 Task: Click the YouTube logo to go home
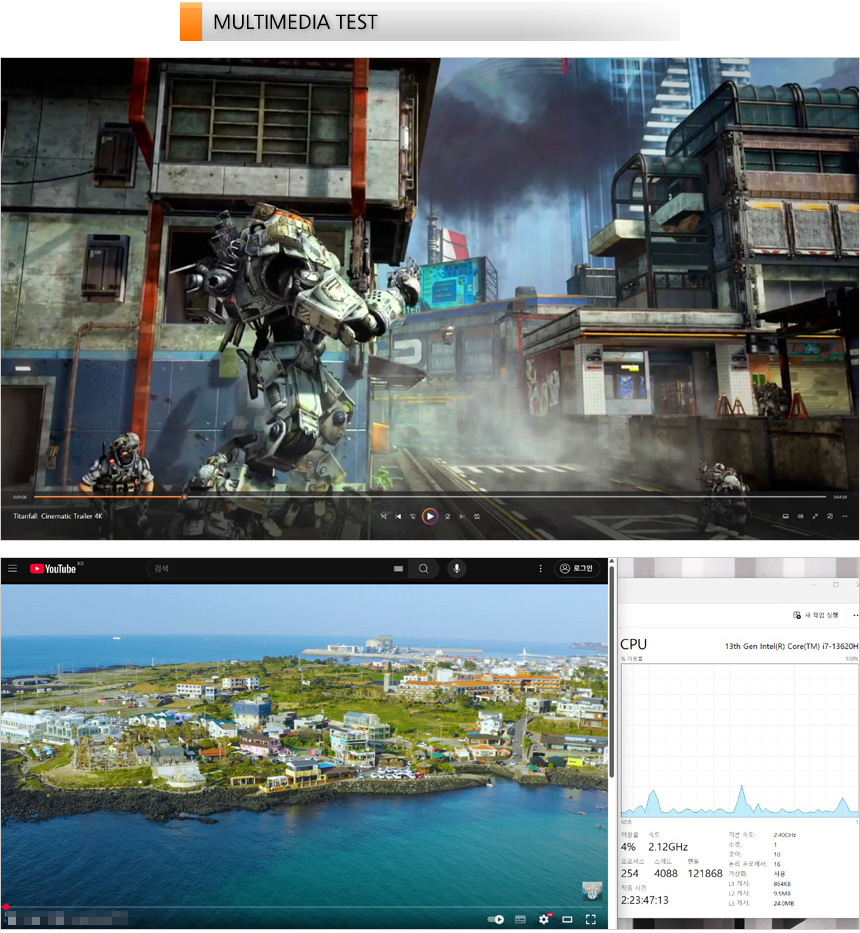click(54, 569)
